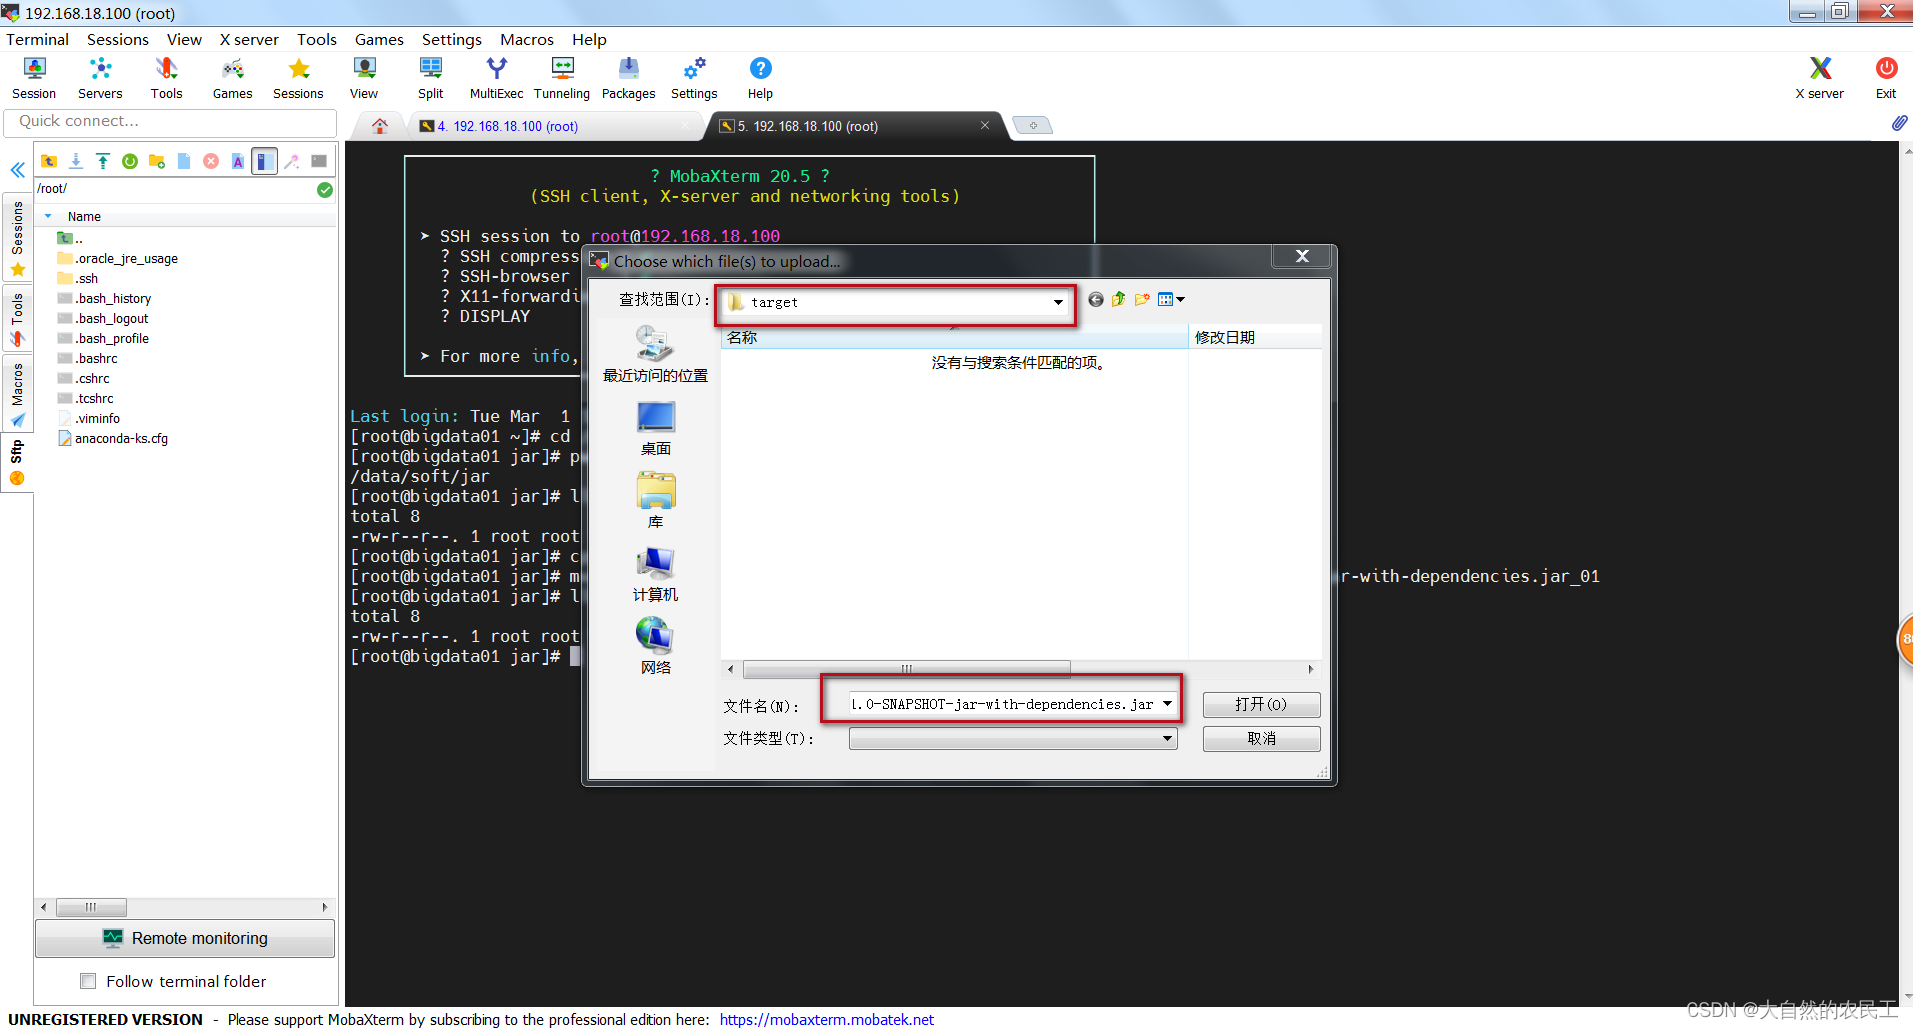Switch to the Sessions side tab
Viewport: 1913px width, 1030px height.
17,238
